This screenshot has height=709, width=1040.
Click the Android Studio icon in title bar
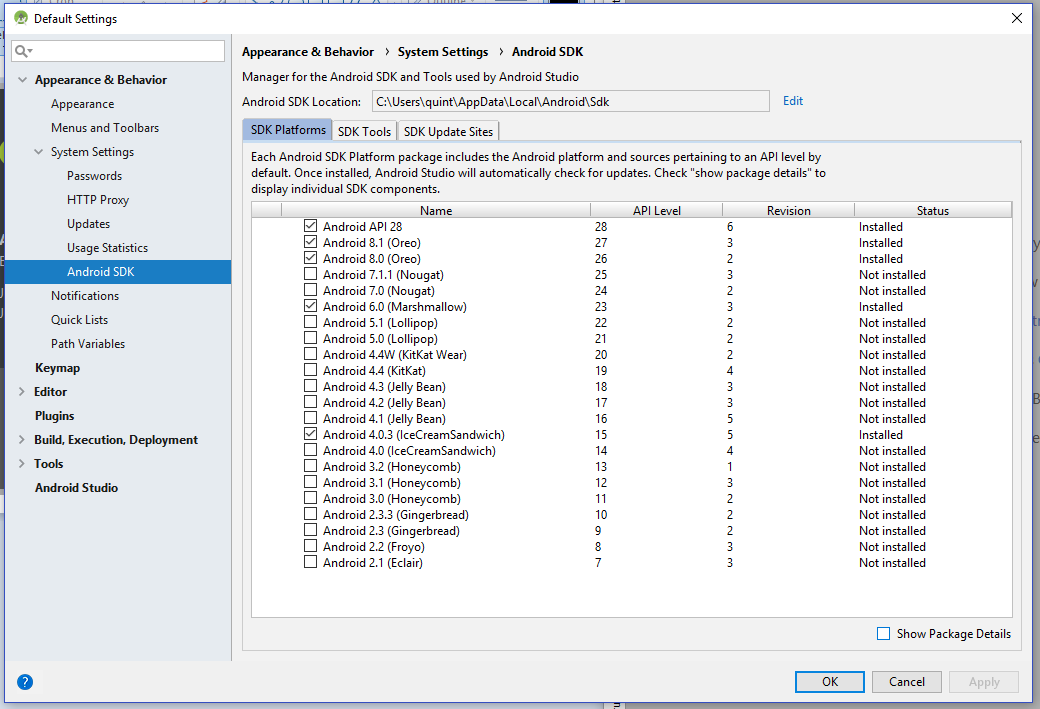[19, 18]
